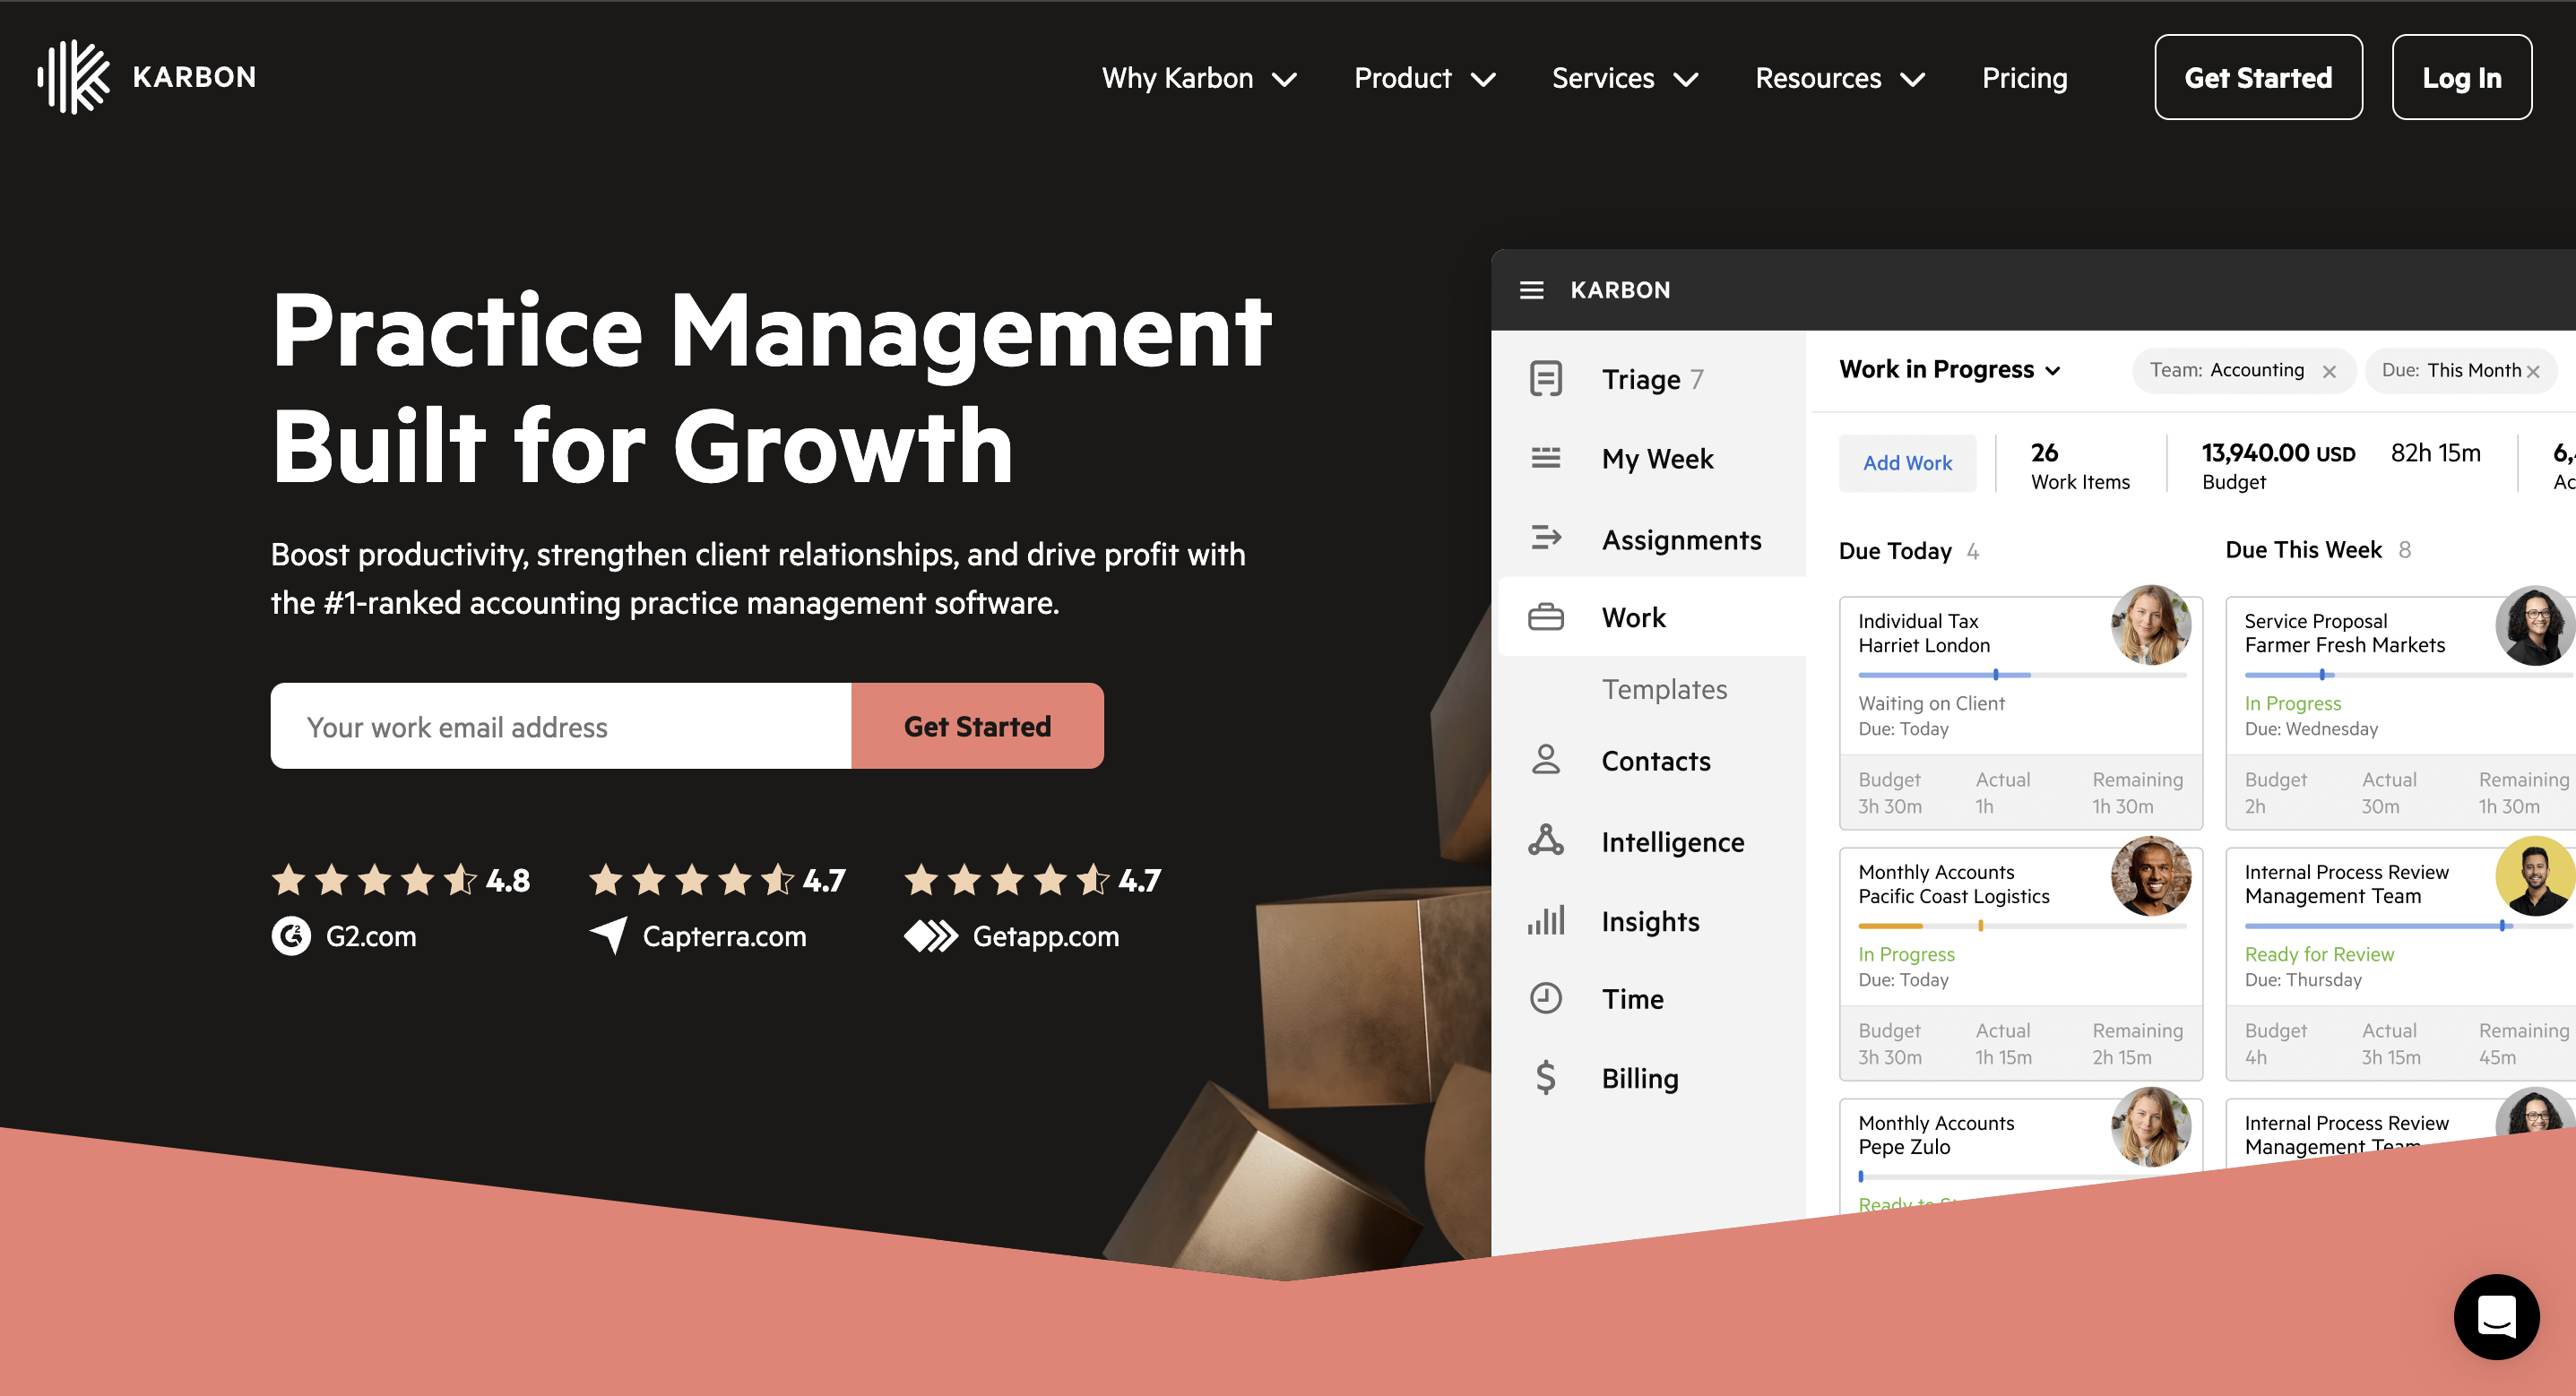Select the Assignments navigation icon
The image size is (2576, 1396).
pos(1544,539)
